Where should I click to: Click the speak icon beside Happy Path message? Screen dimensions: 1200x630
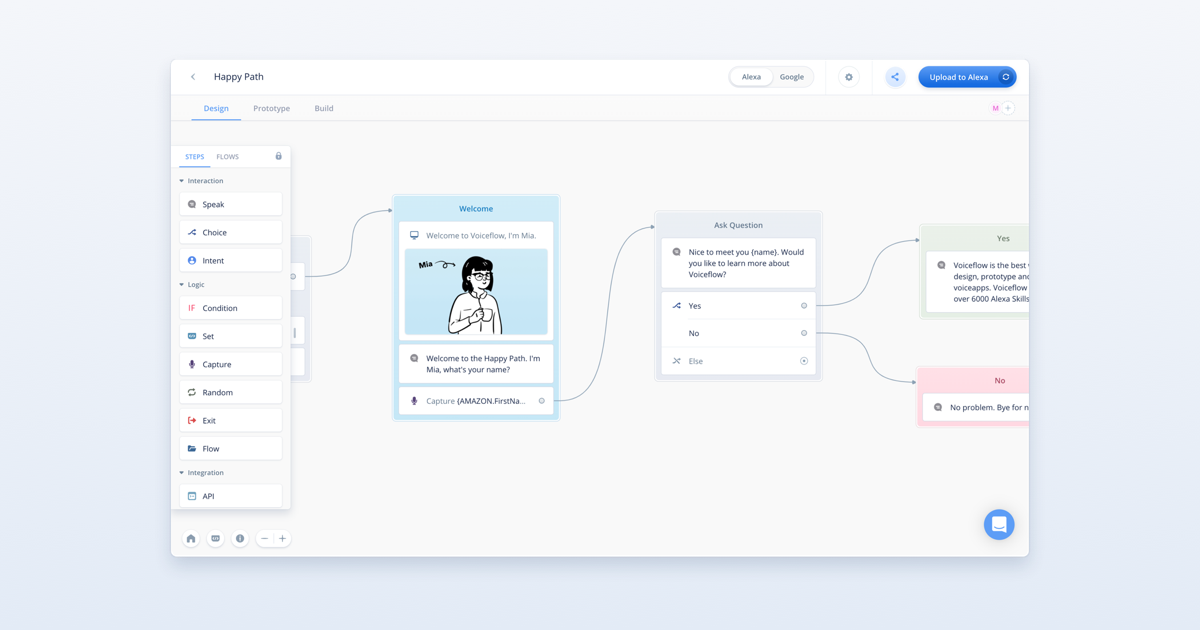[x=414, y=358]
